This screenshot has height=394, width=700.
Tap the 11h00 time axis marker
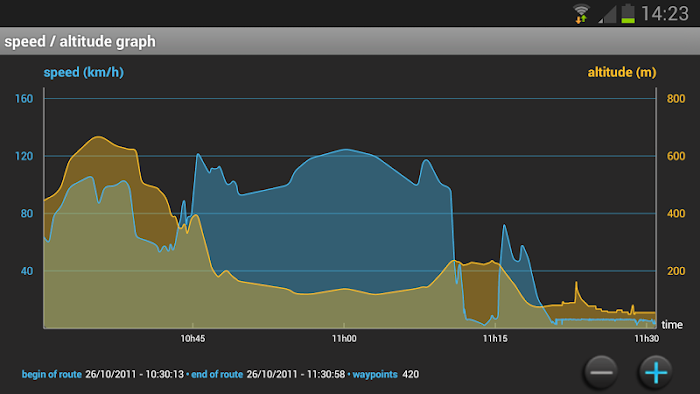coord(344,339)
